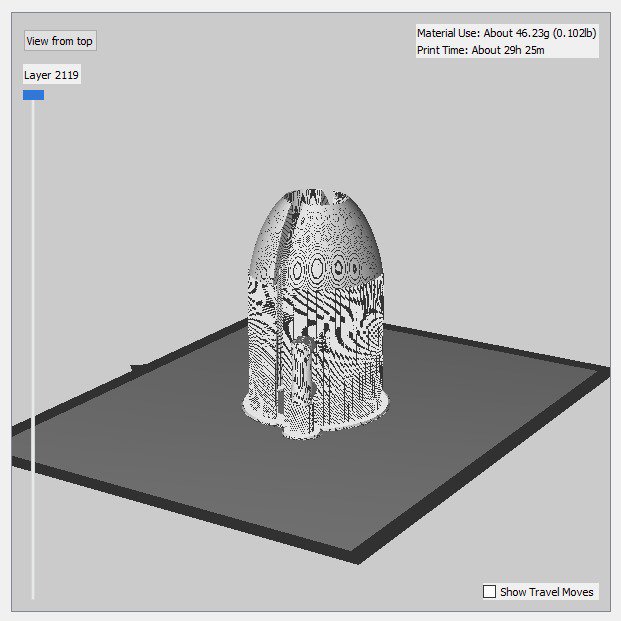Screen dimensions: 621x621
Task: Click the build plate surface right of the model
Action: click(480, 420)
